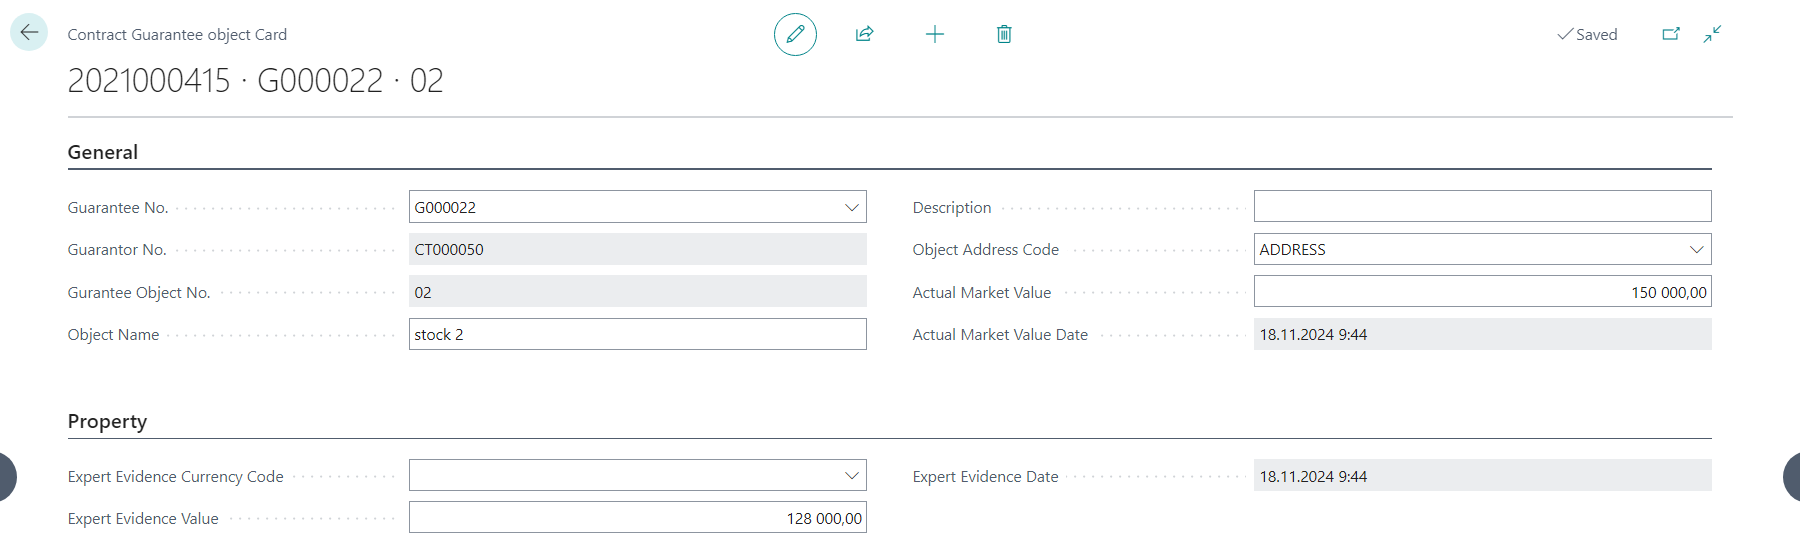Click the left edge navigation handle
1800x553 pixels.
click(x=6, y=476)
